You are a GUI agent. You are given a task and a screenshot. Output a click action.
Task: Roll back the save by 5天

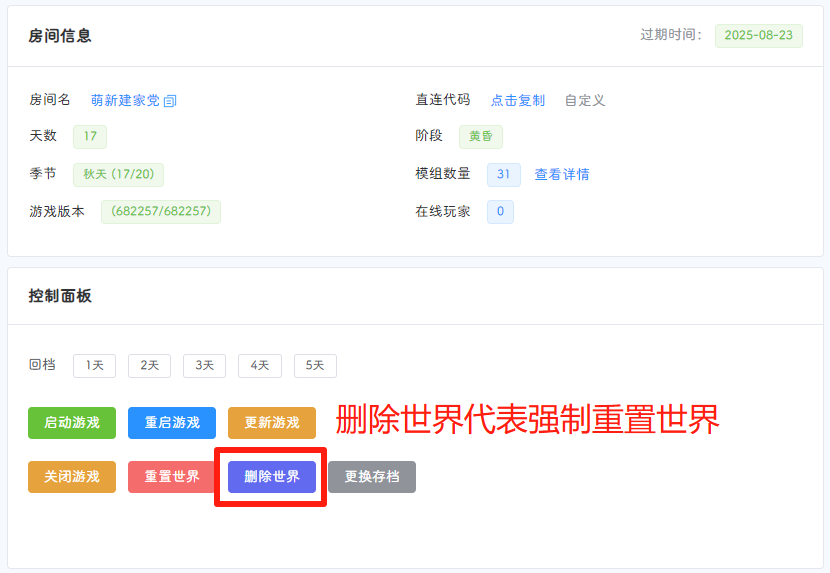[315, 365]
